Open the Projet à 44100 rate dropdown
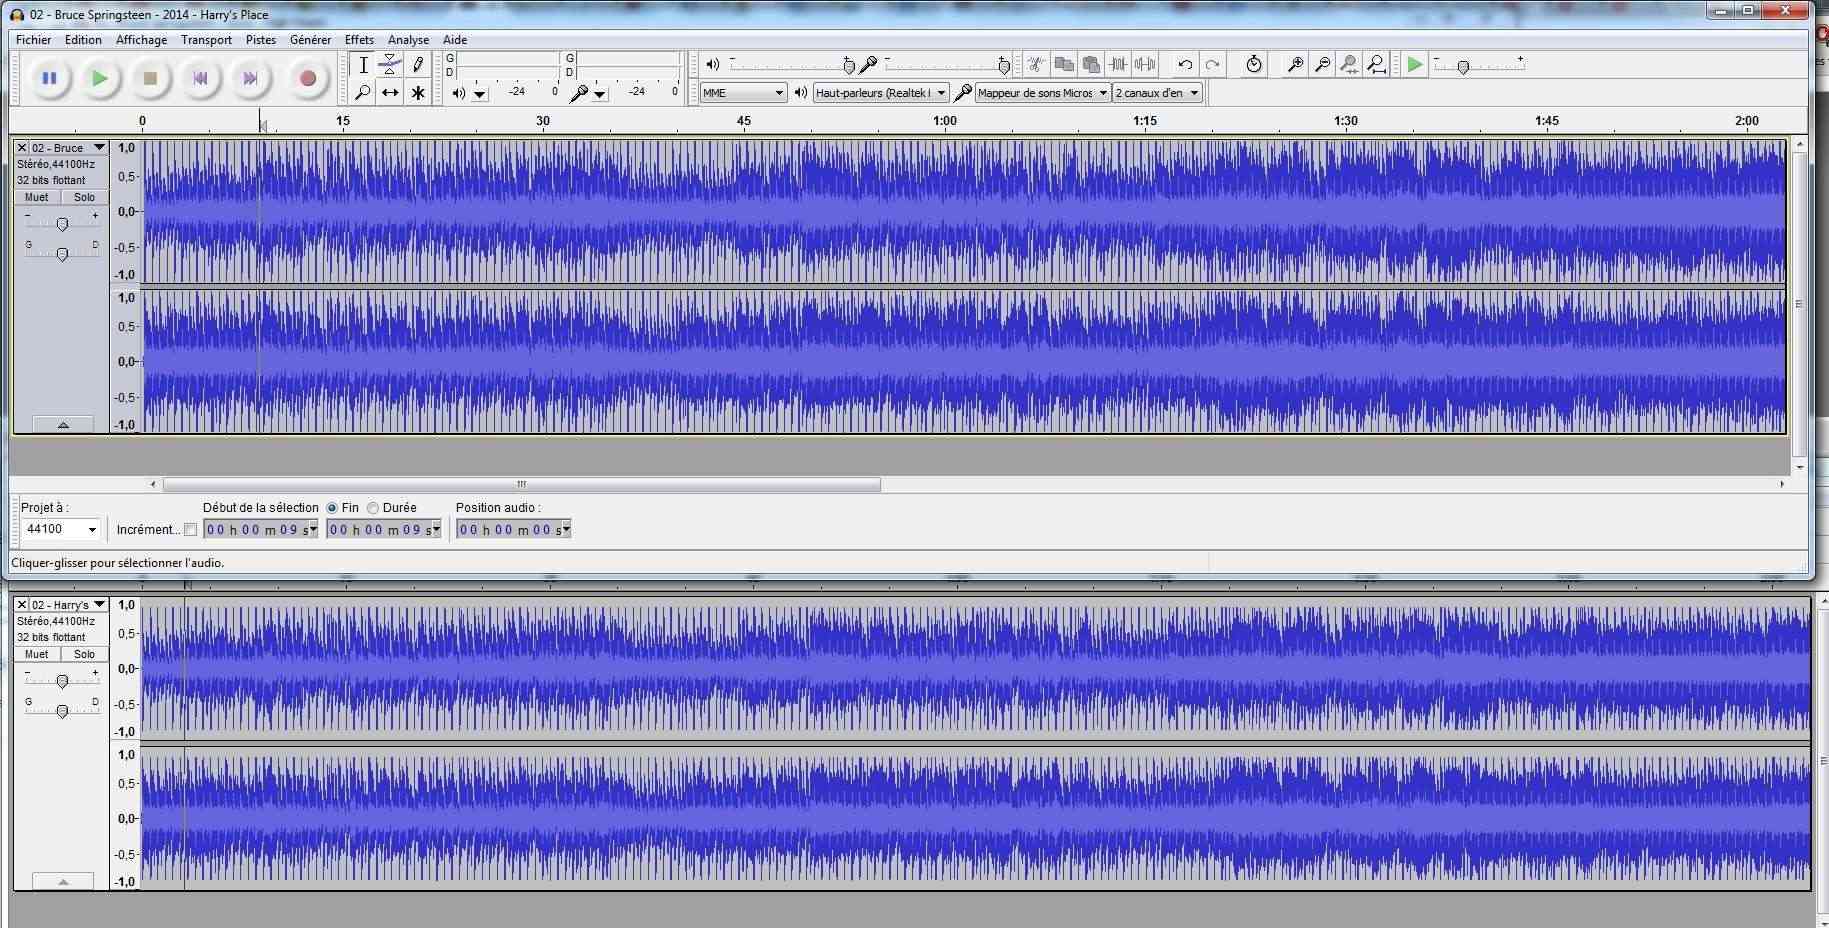Viewport: 1829px width, 928px height. (61, 529)
